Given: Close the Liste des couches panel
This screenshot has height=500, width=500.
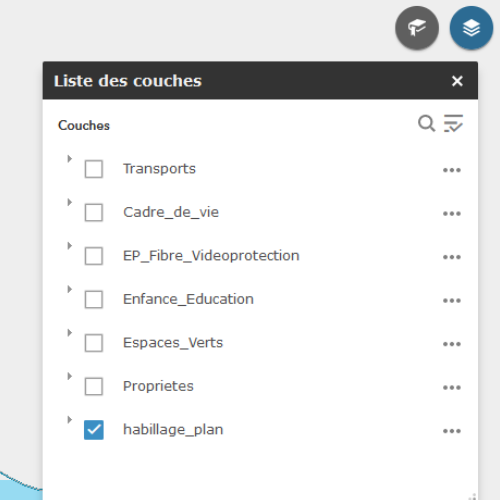Looking at the screenshot, I should [457, 81].
